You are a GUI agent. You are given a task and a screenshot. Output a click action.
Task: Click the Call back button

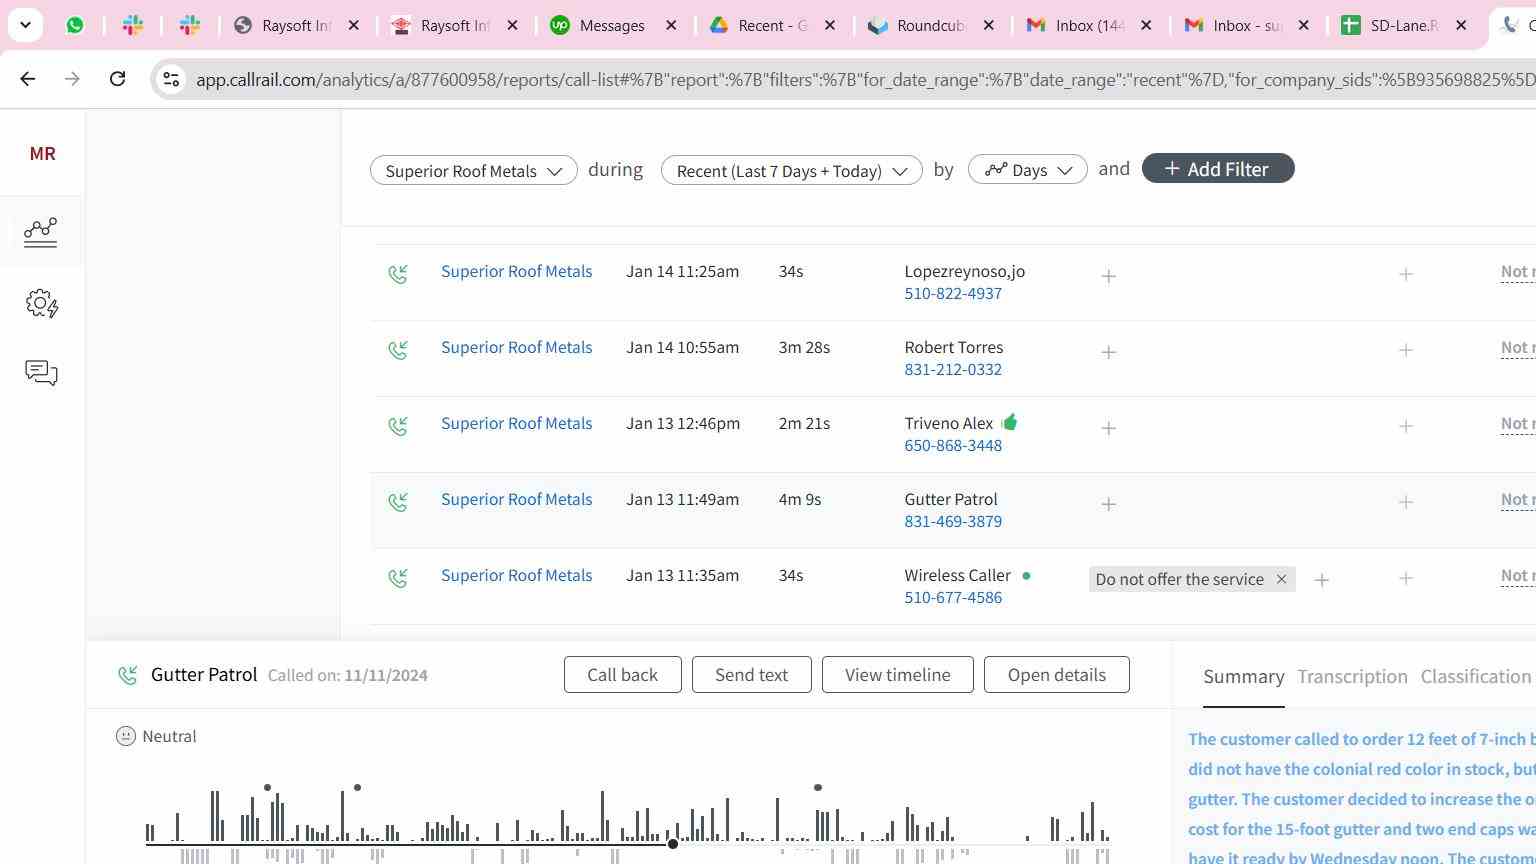click(622, 675)
